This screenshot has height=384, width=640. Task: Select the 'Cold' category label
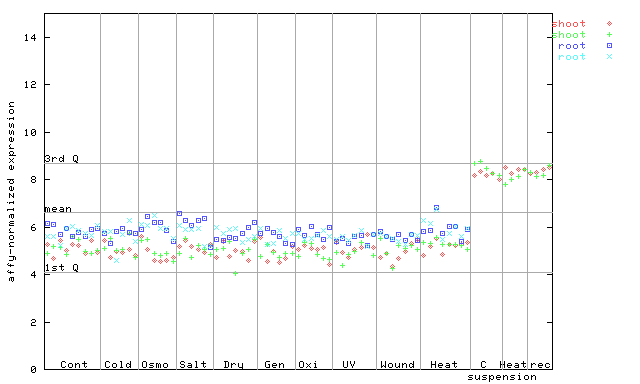pyautogui.click(x=118, y=364)
